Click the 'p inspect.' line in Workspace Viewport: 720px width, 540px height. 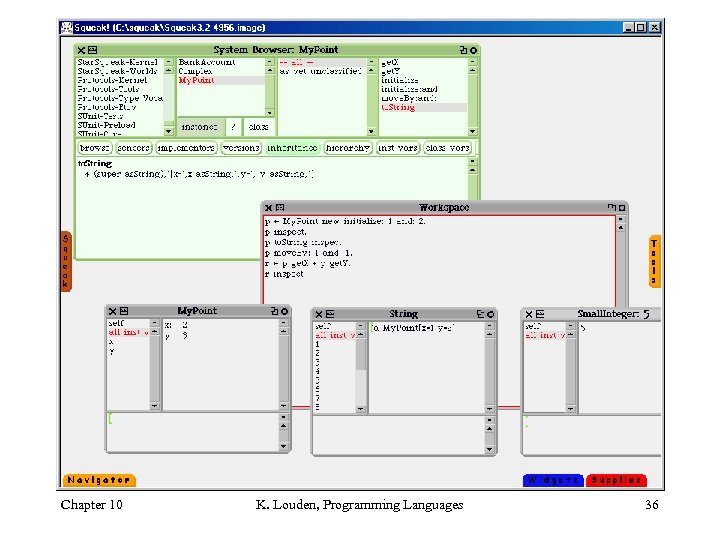point(285,232)
